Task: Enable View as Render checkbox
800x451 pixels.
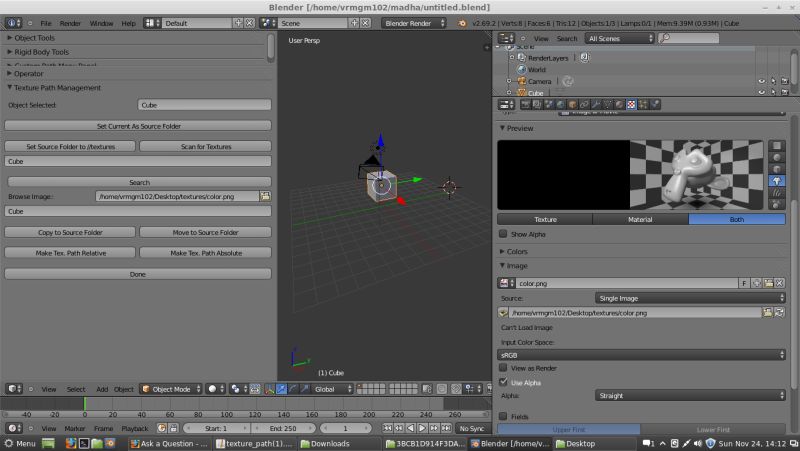Action: point(503,367)
